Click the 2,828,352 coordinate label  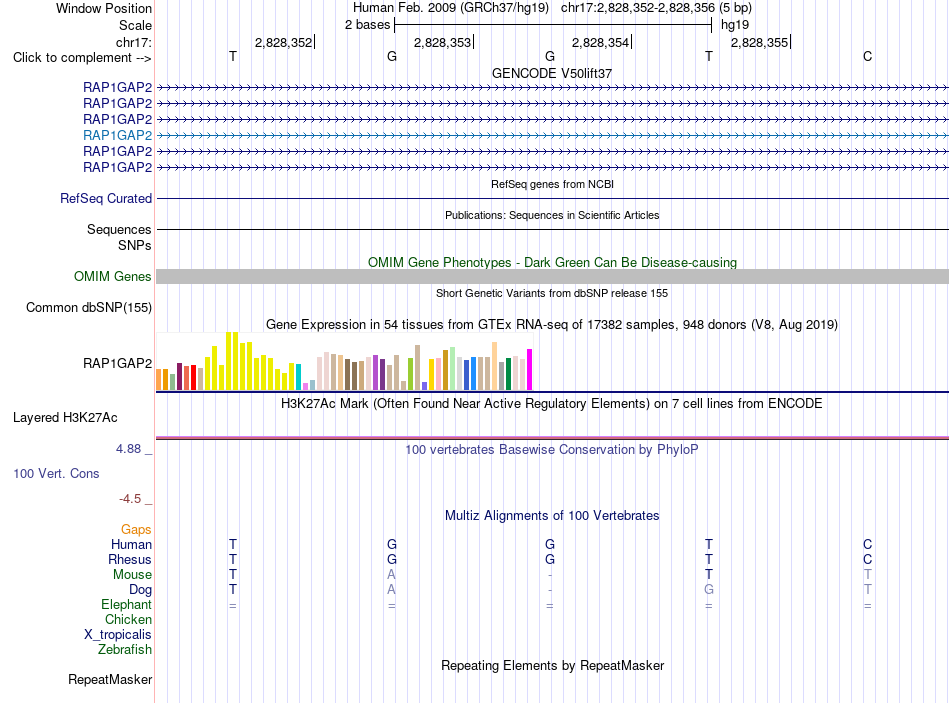point(284,42)
